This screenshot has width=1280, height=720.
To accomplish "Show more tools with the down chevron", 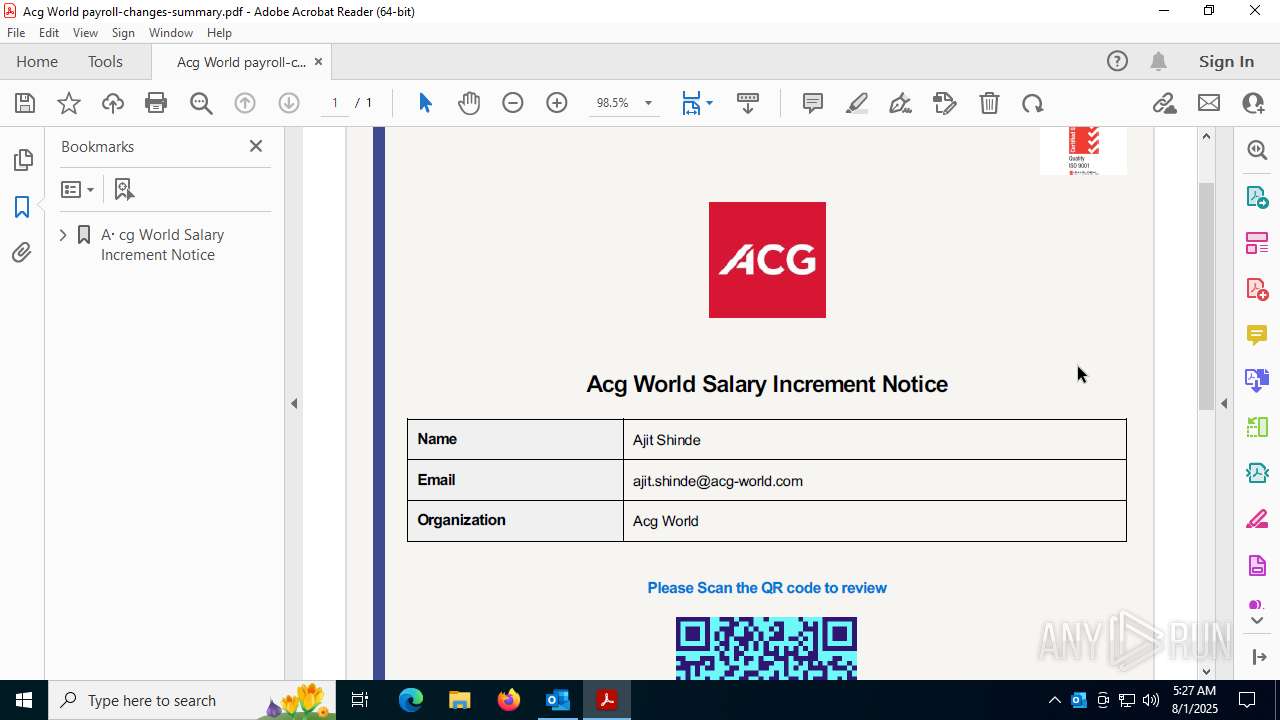I will coord(1257,621).
